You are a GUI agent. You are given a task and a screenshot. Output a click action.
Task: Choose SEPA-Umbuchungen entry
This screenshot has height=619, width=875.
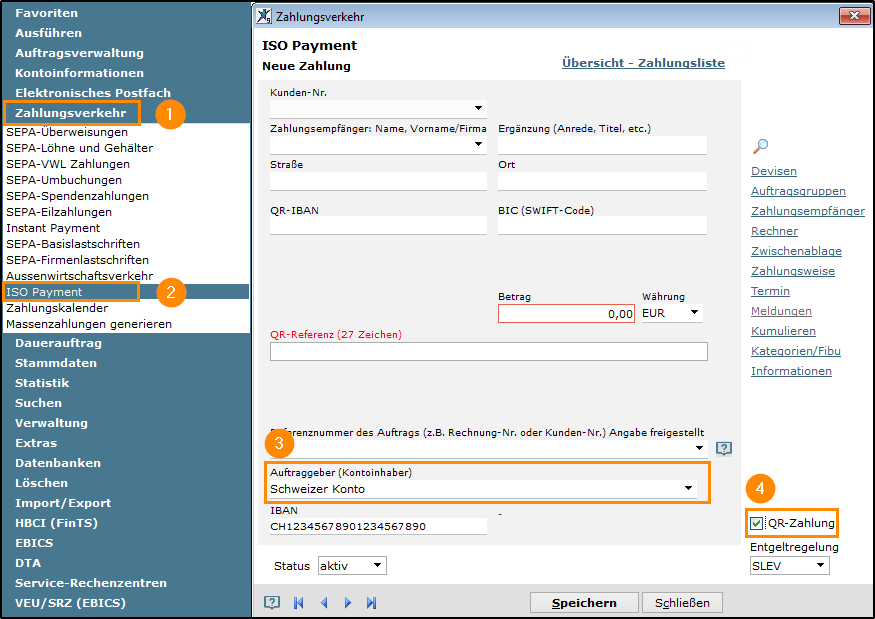point(64,180)
